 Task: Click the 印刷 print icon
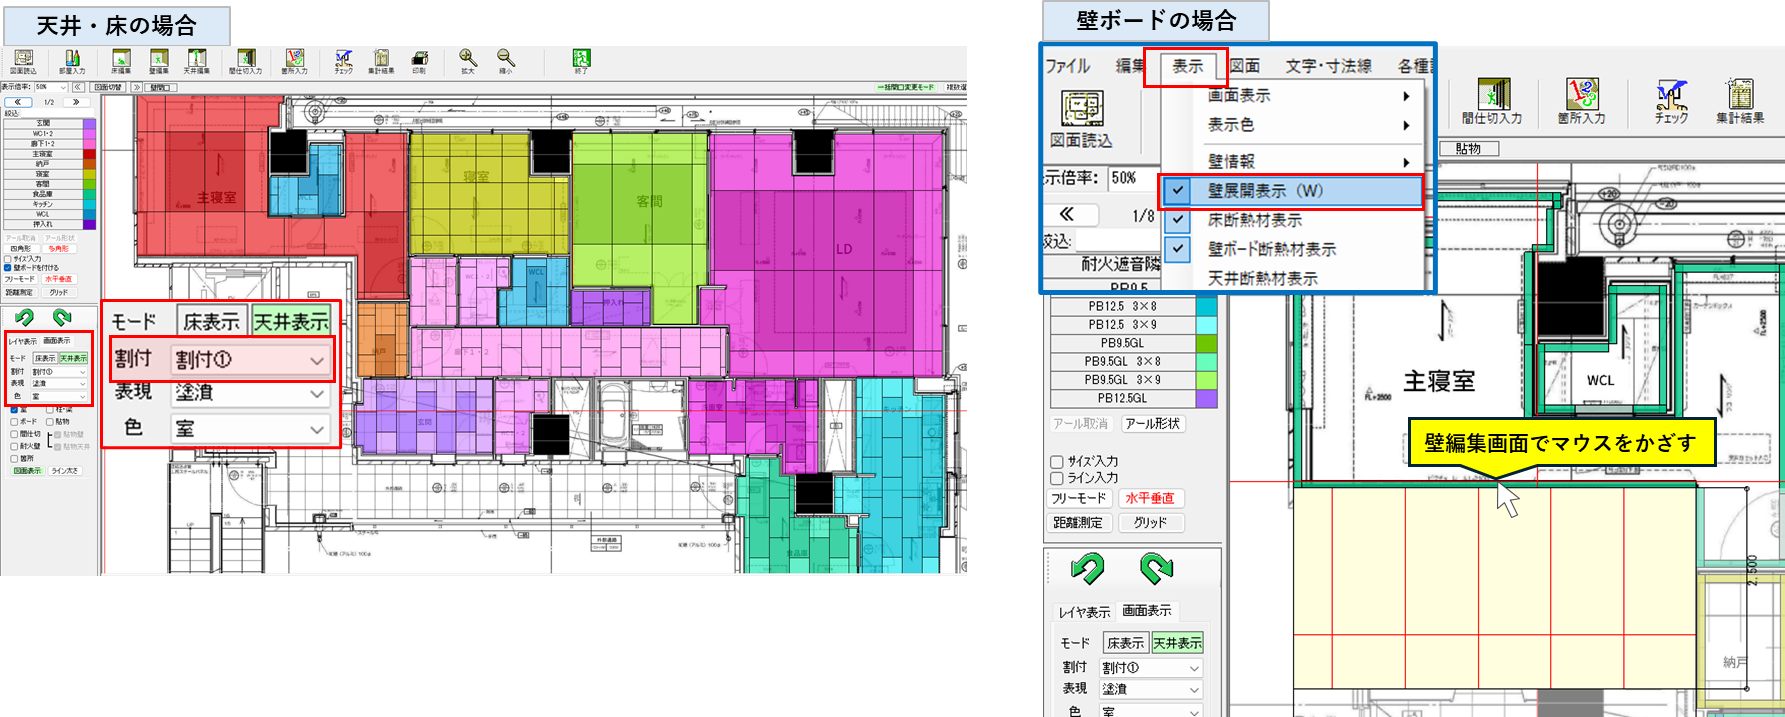tap(420, 61)
